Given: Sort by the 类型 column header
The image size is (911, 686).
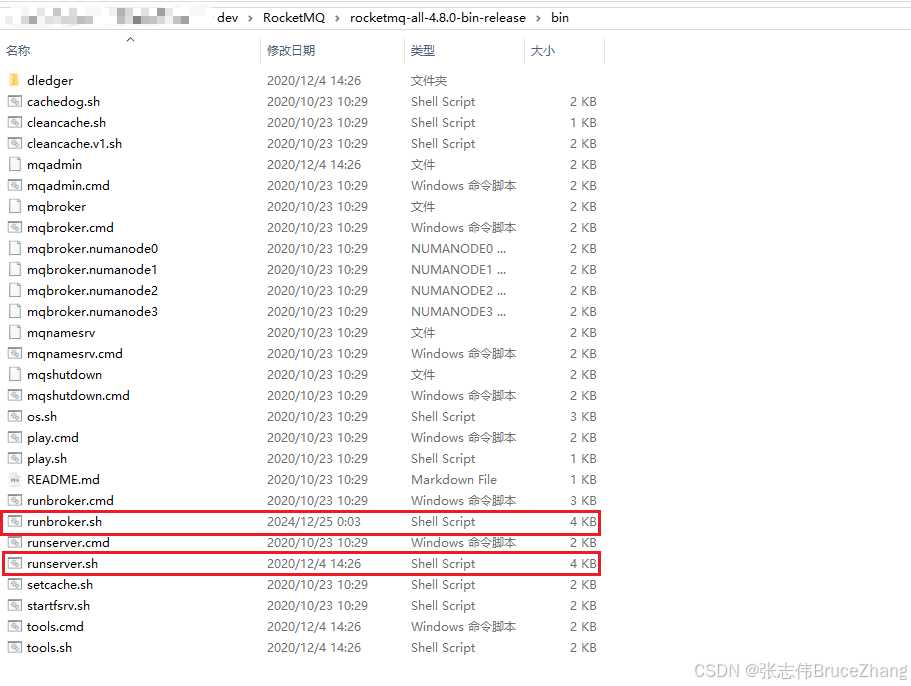Looking at the screenshot, I should [422, 51].
